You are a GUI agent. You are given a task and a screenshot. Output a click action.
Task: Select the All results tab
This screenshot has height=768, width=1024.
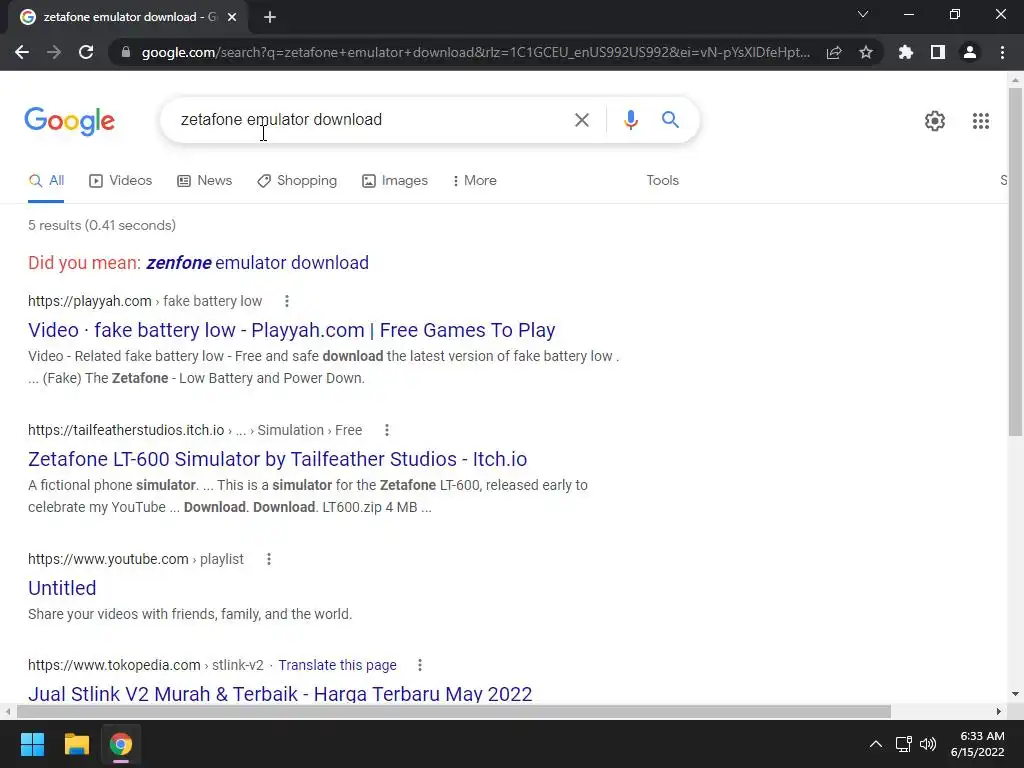tap(46, 180)
